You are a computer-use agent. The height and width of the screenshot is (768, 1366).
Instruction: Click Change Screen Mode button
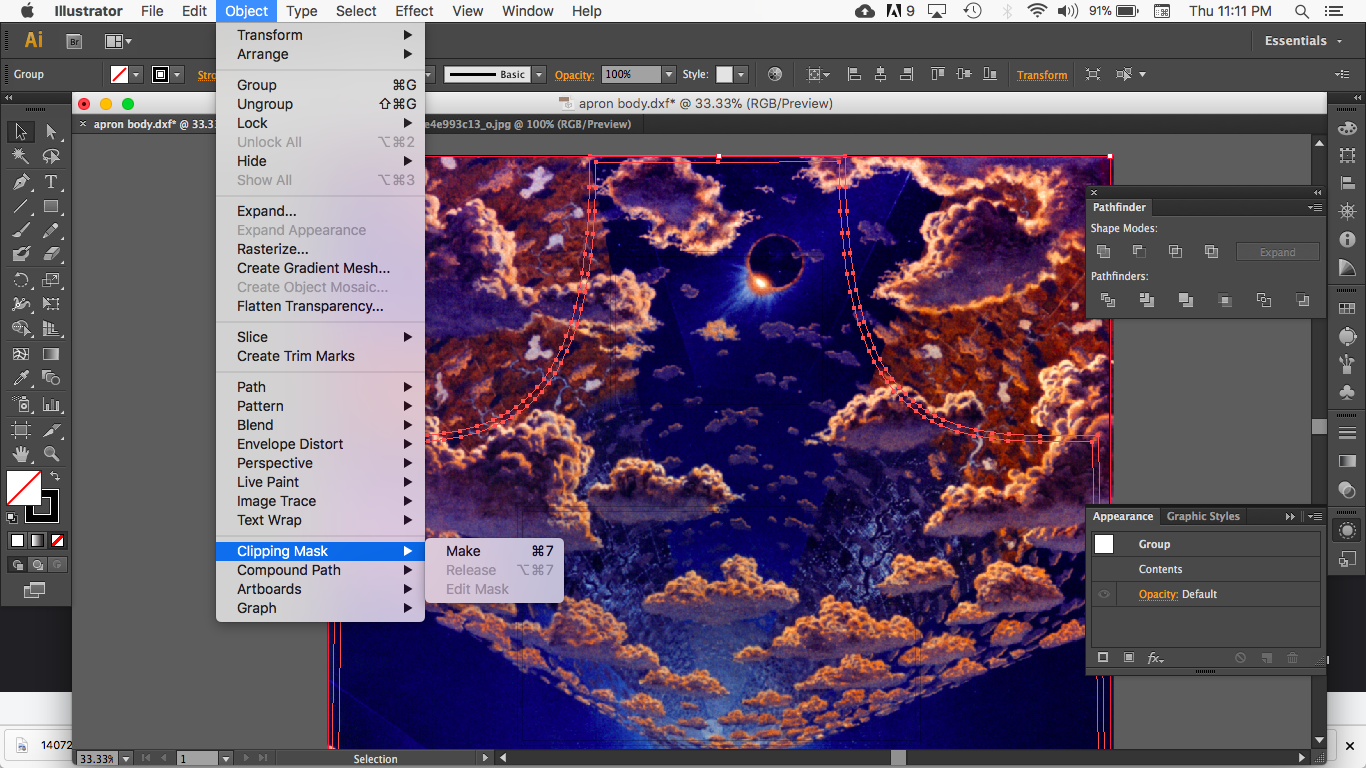(x=34, y=591)
